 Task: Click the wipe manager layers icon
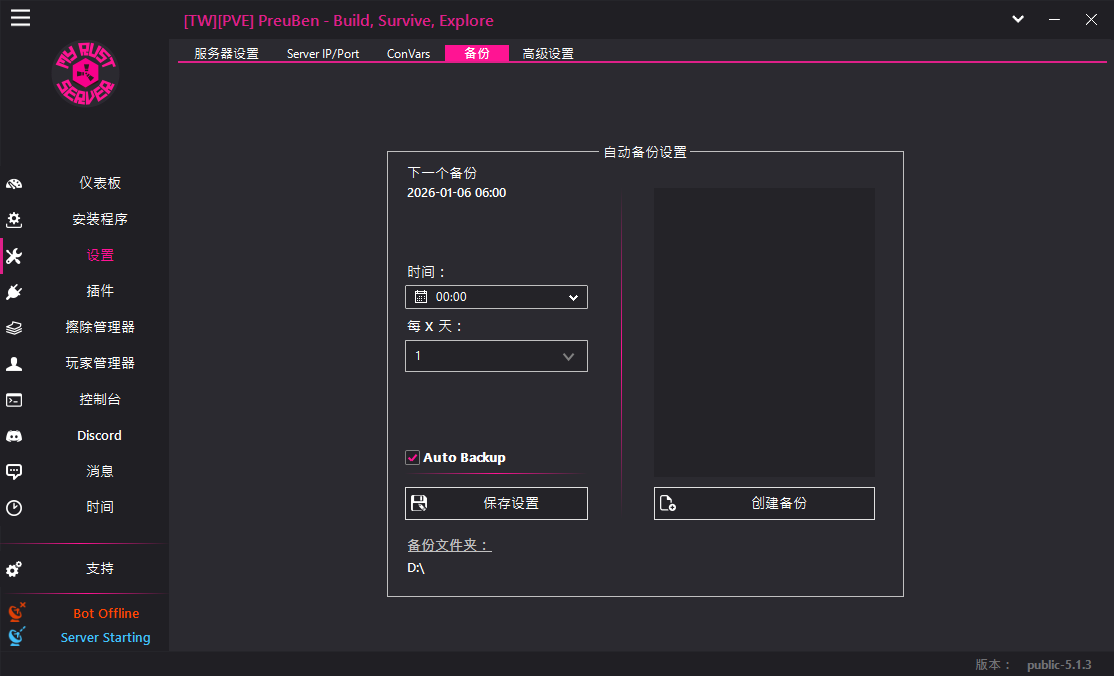click(14, 328)
